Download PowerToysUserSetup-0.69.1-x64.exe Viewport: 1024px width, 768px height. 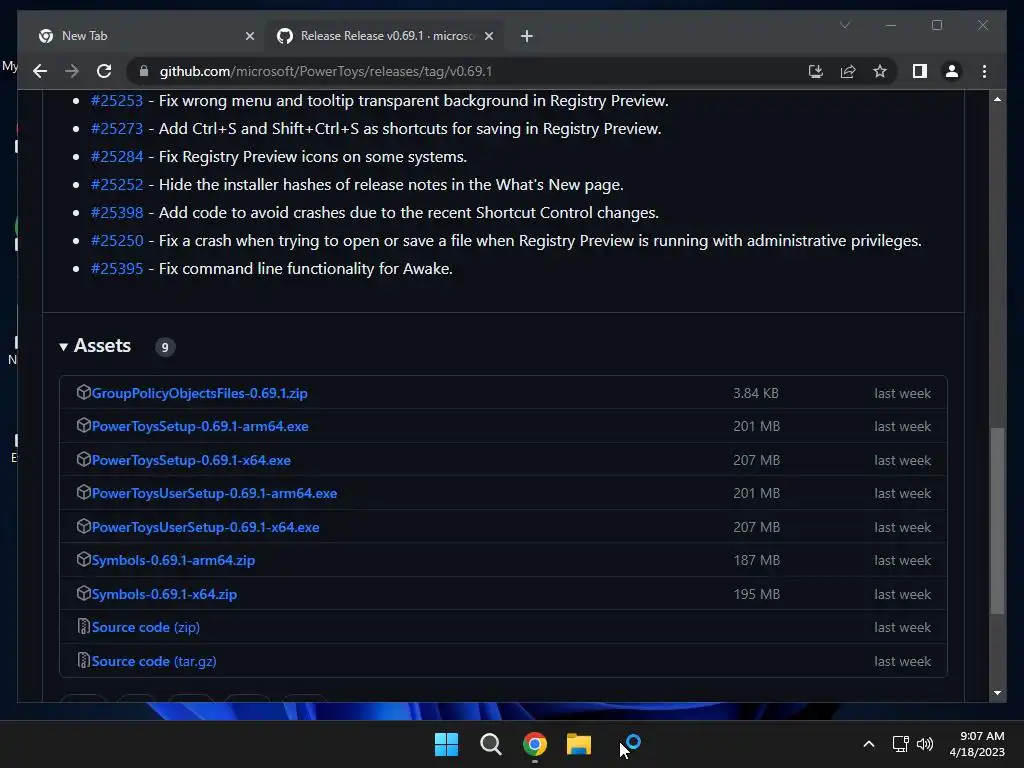coord(205,528)
